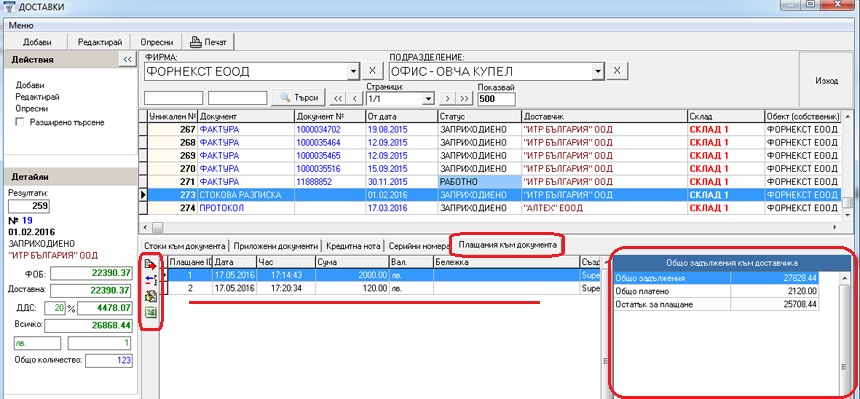860x399 pixels.
Task: Click the Търси search button
Action: click(299, 98)
